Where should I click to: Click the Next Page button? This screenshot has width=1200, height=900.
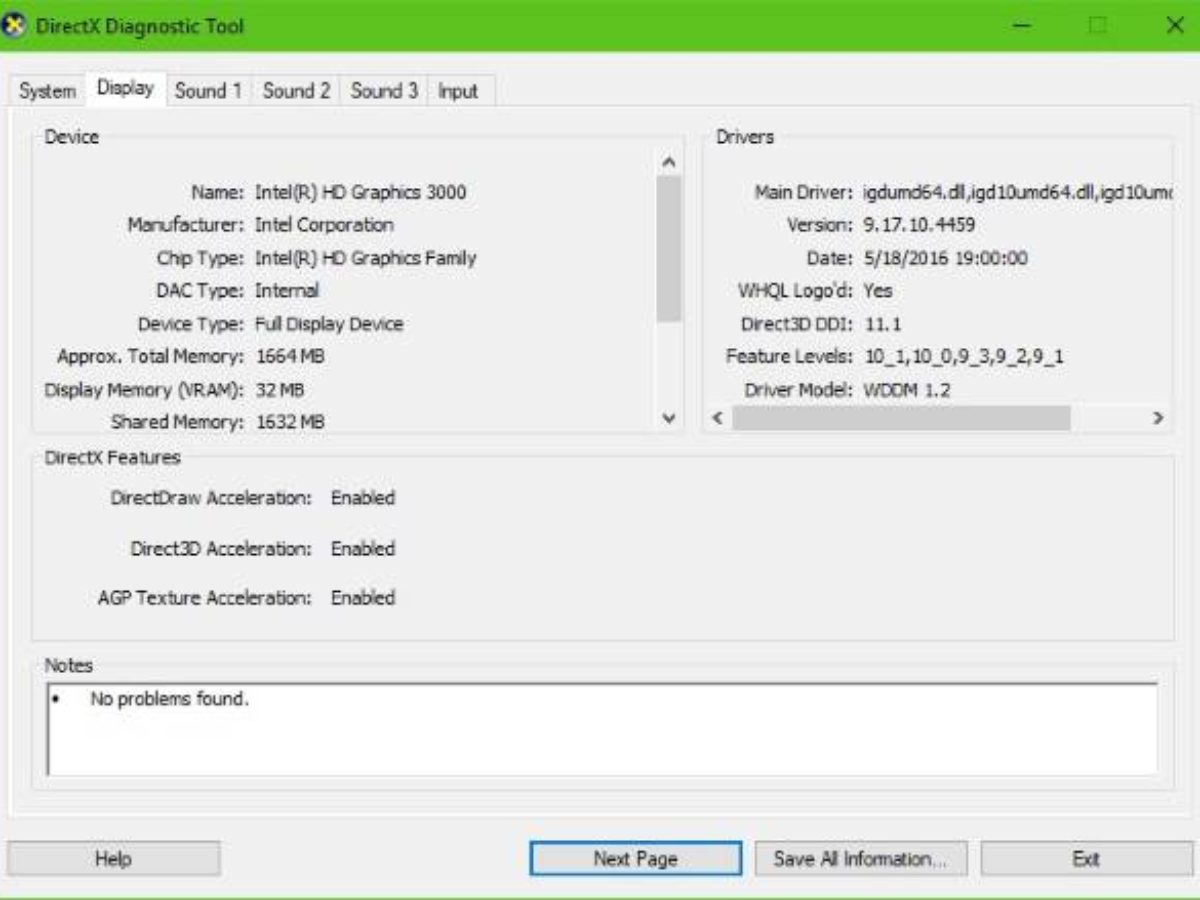635,858
